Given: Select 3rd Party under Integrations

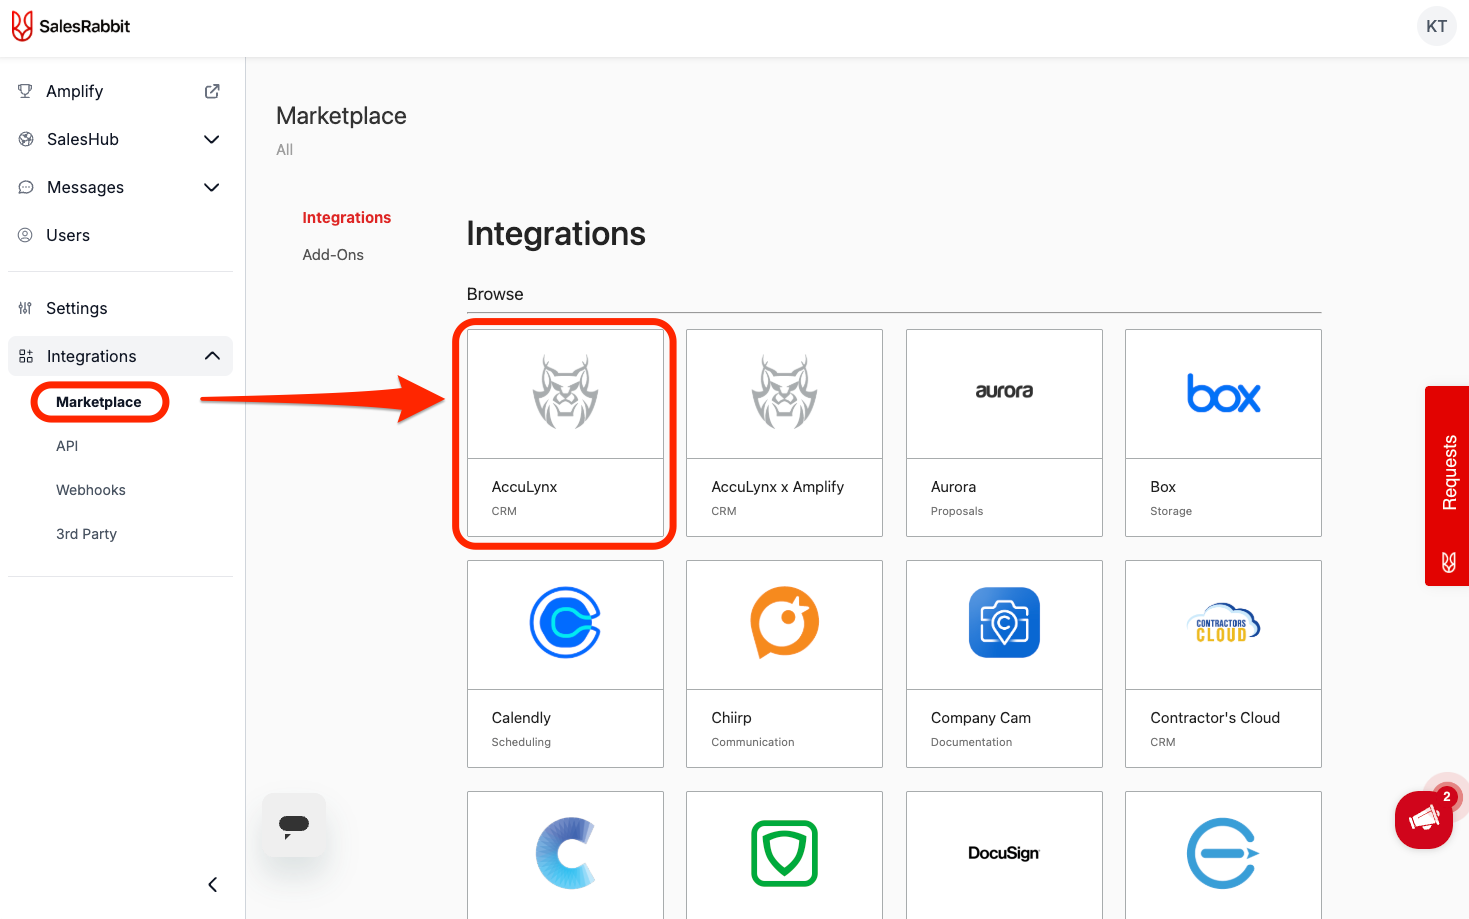Looking at the screenshot, I should 86,534.
